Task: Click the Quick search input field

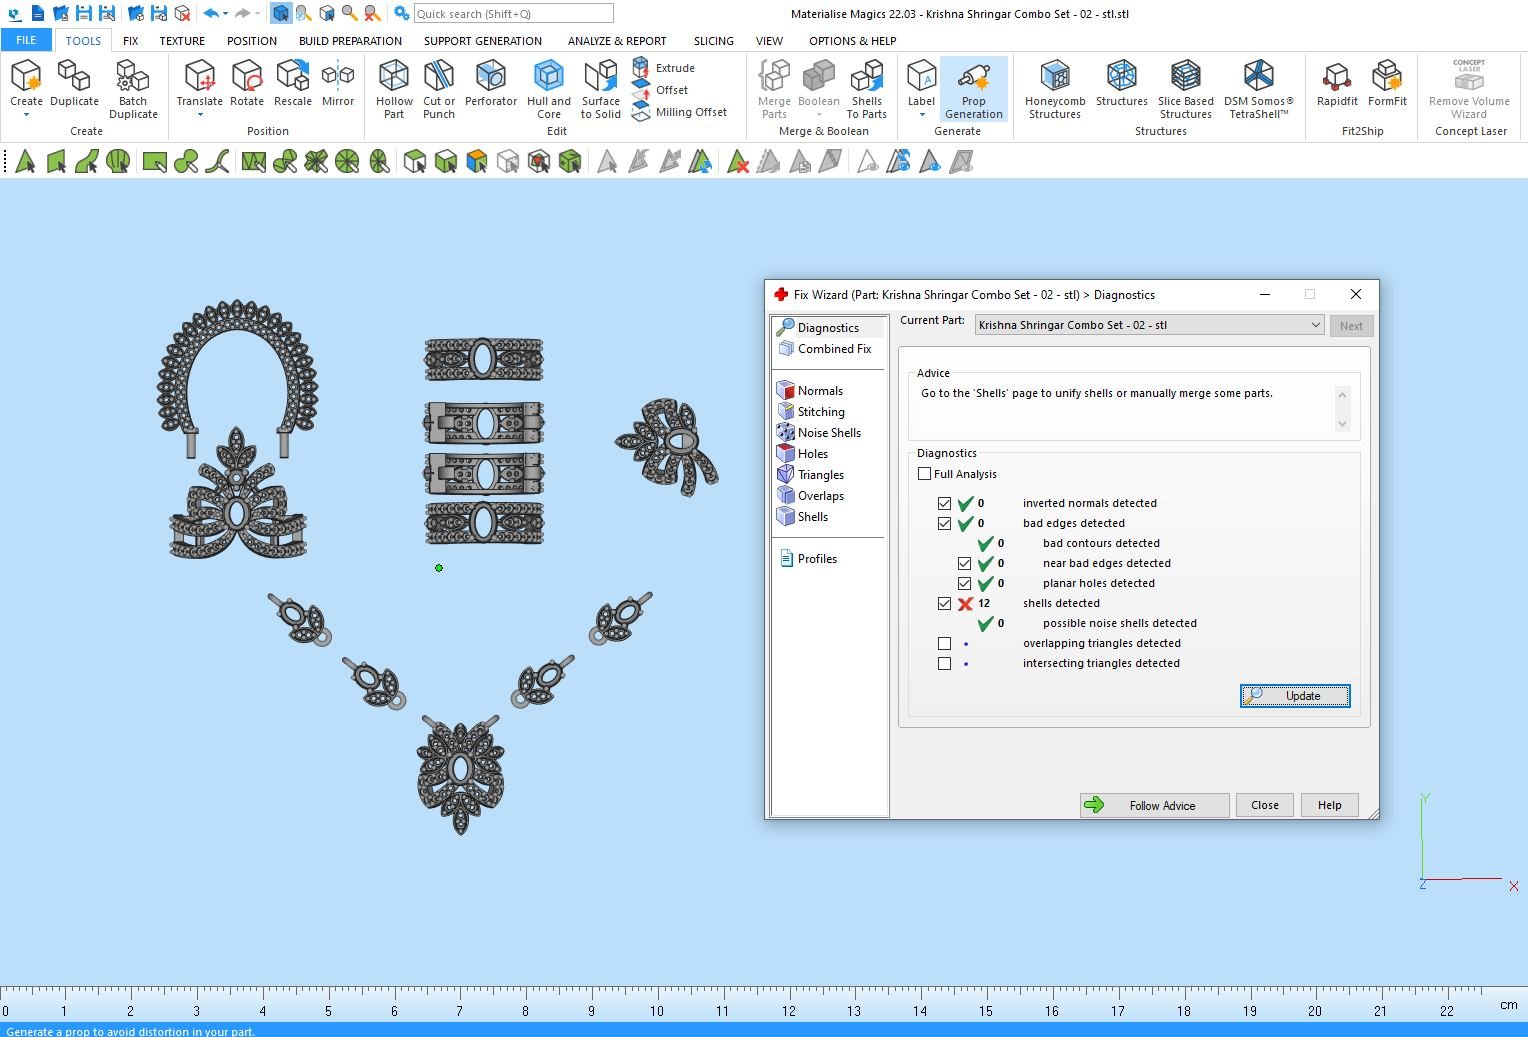Action: coord(513,14)
